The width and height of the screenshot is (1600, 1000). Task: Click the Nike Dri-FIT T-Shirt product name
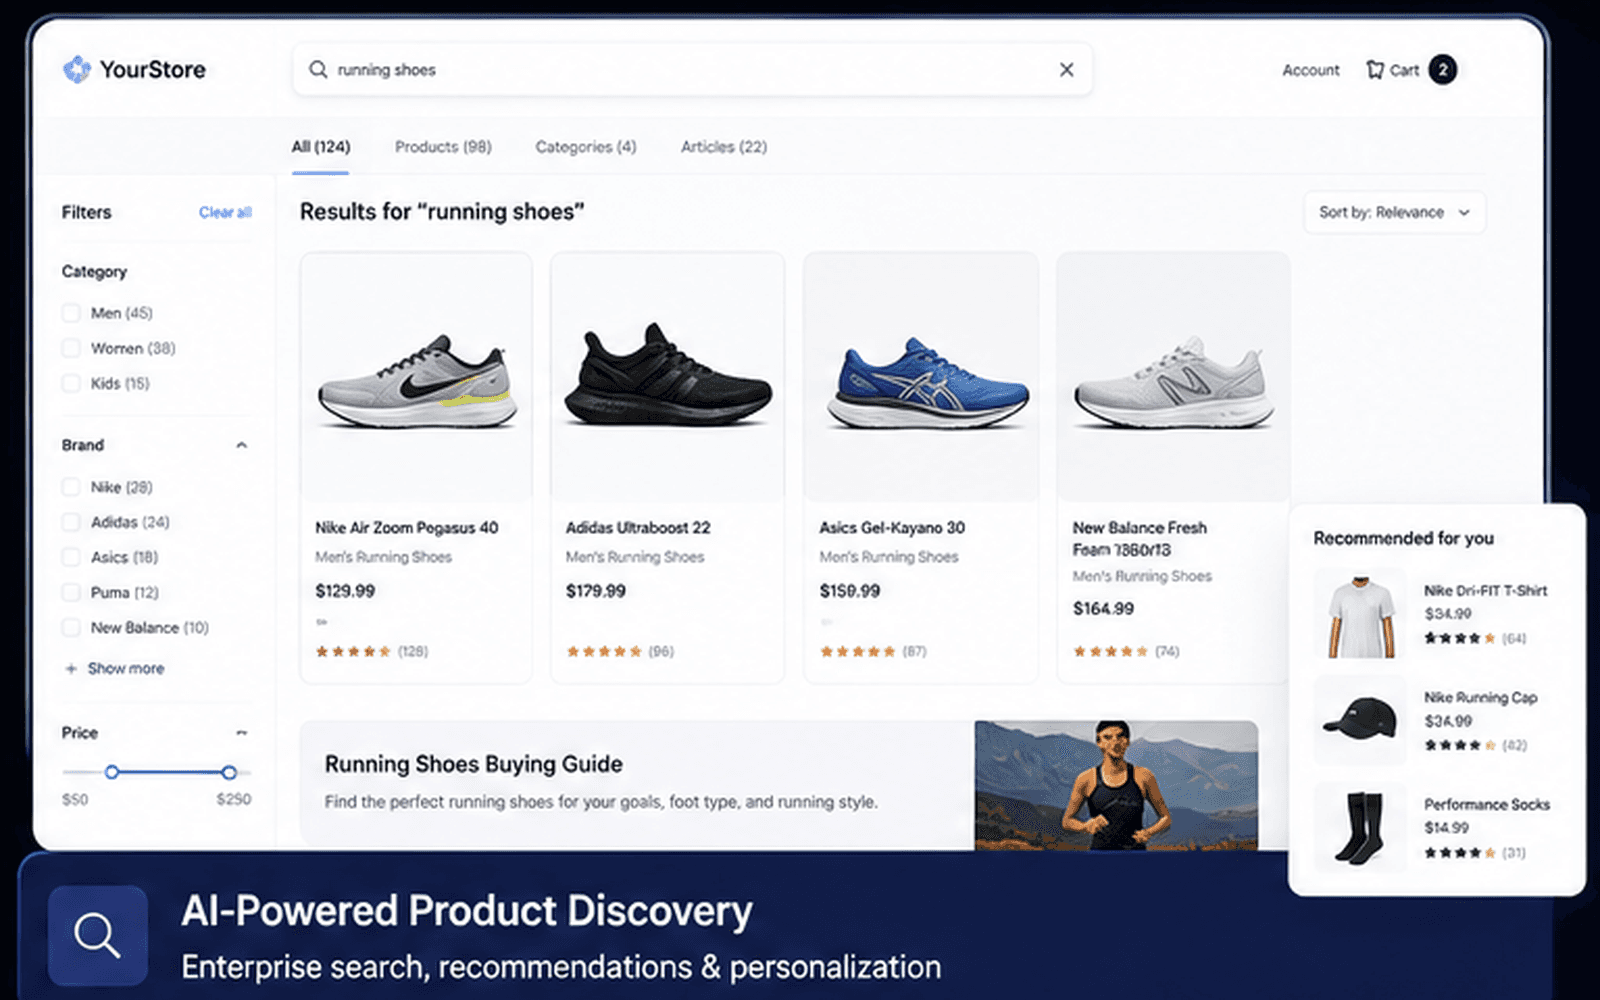[x=1486, y=591]
